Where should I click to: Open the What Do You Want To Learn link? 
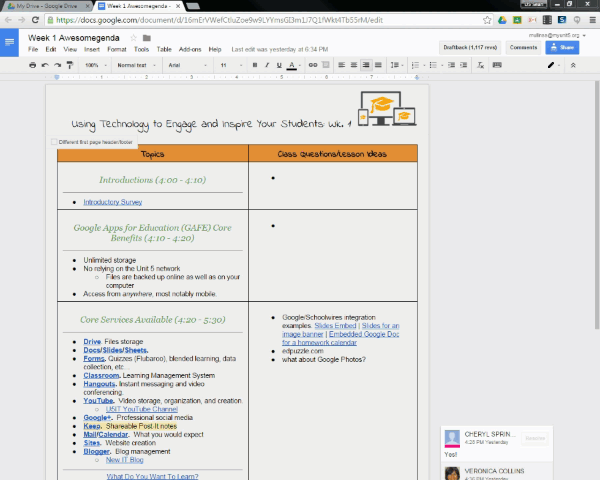pyautogui.click(x=152, y=476)
